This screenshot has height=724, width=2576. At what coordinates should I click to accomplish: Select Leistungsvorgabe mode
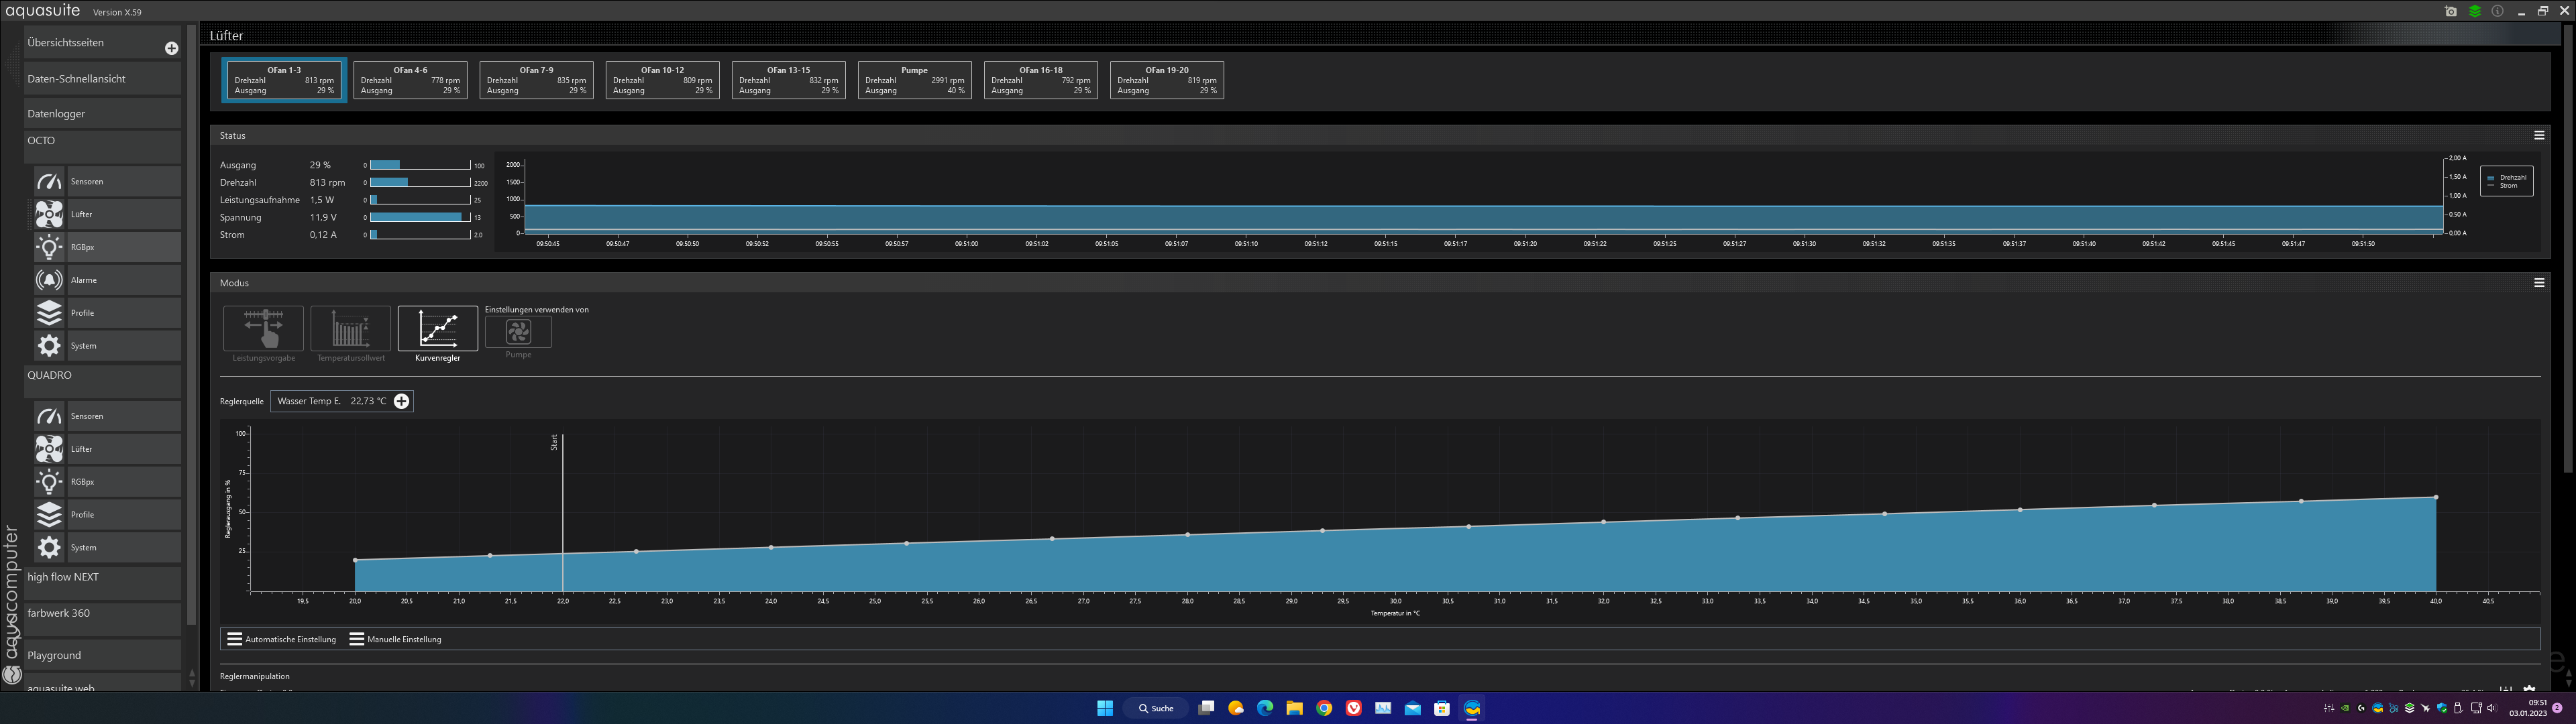click(x=263, y=329)
